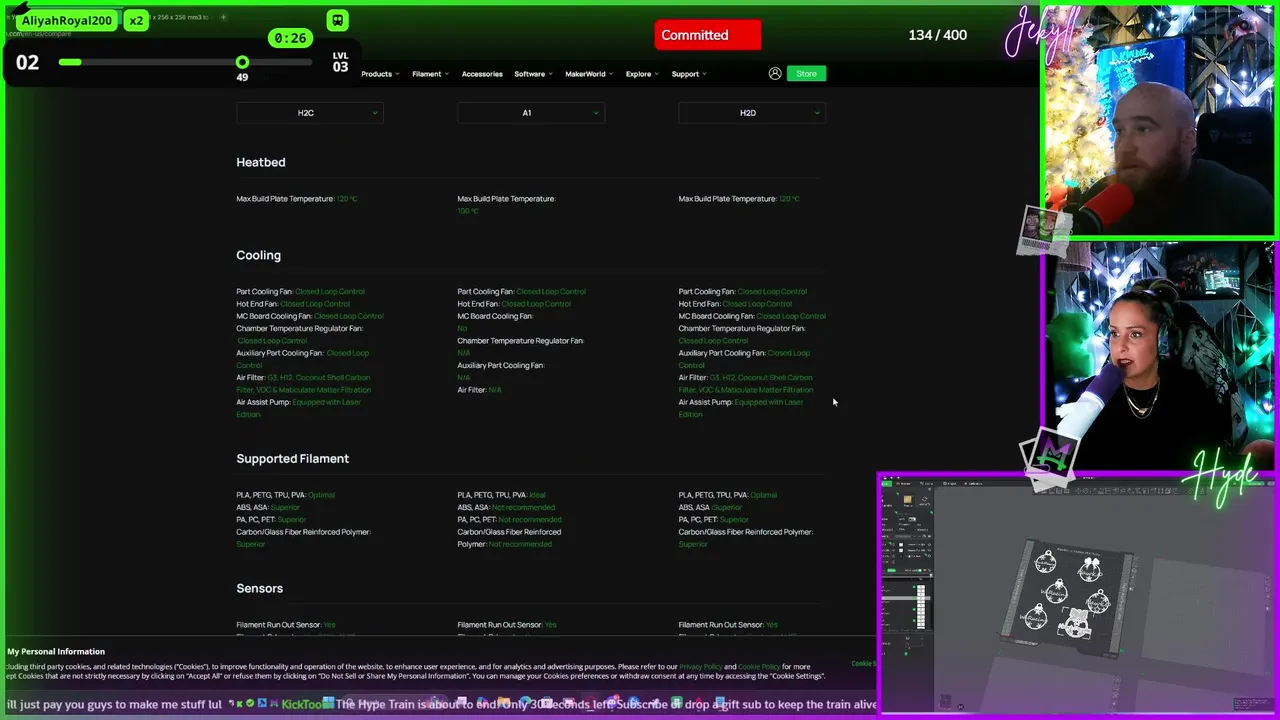The height and width of the screenshot is (720, 1280).
Task: Click the Supported Filament section heading
Action: pyautogui.click(x=292, y=458)
